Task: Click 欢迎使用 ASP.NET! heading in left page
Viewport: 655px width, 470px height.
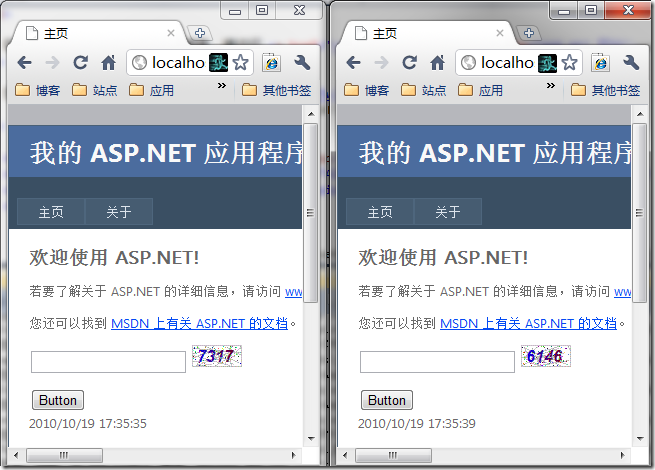Action: (x=114, y=257)
